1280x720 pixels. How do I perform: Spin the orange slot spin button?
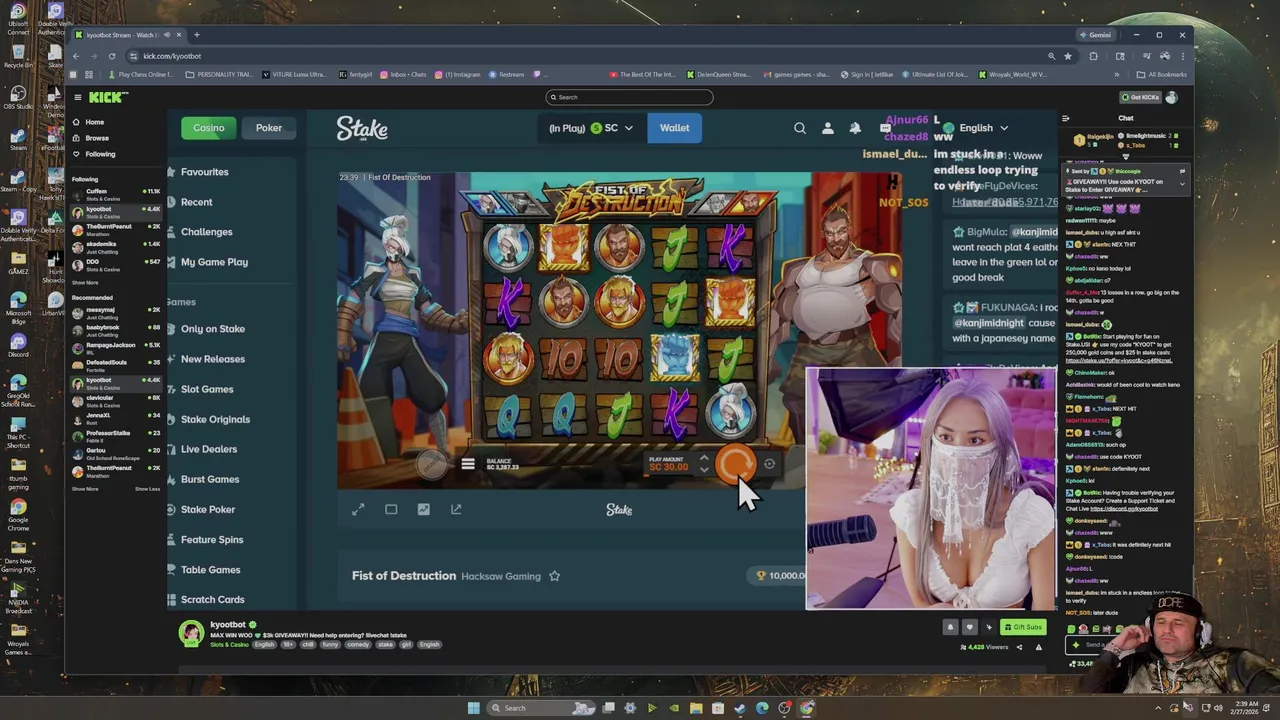pos(737,464)
